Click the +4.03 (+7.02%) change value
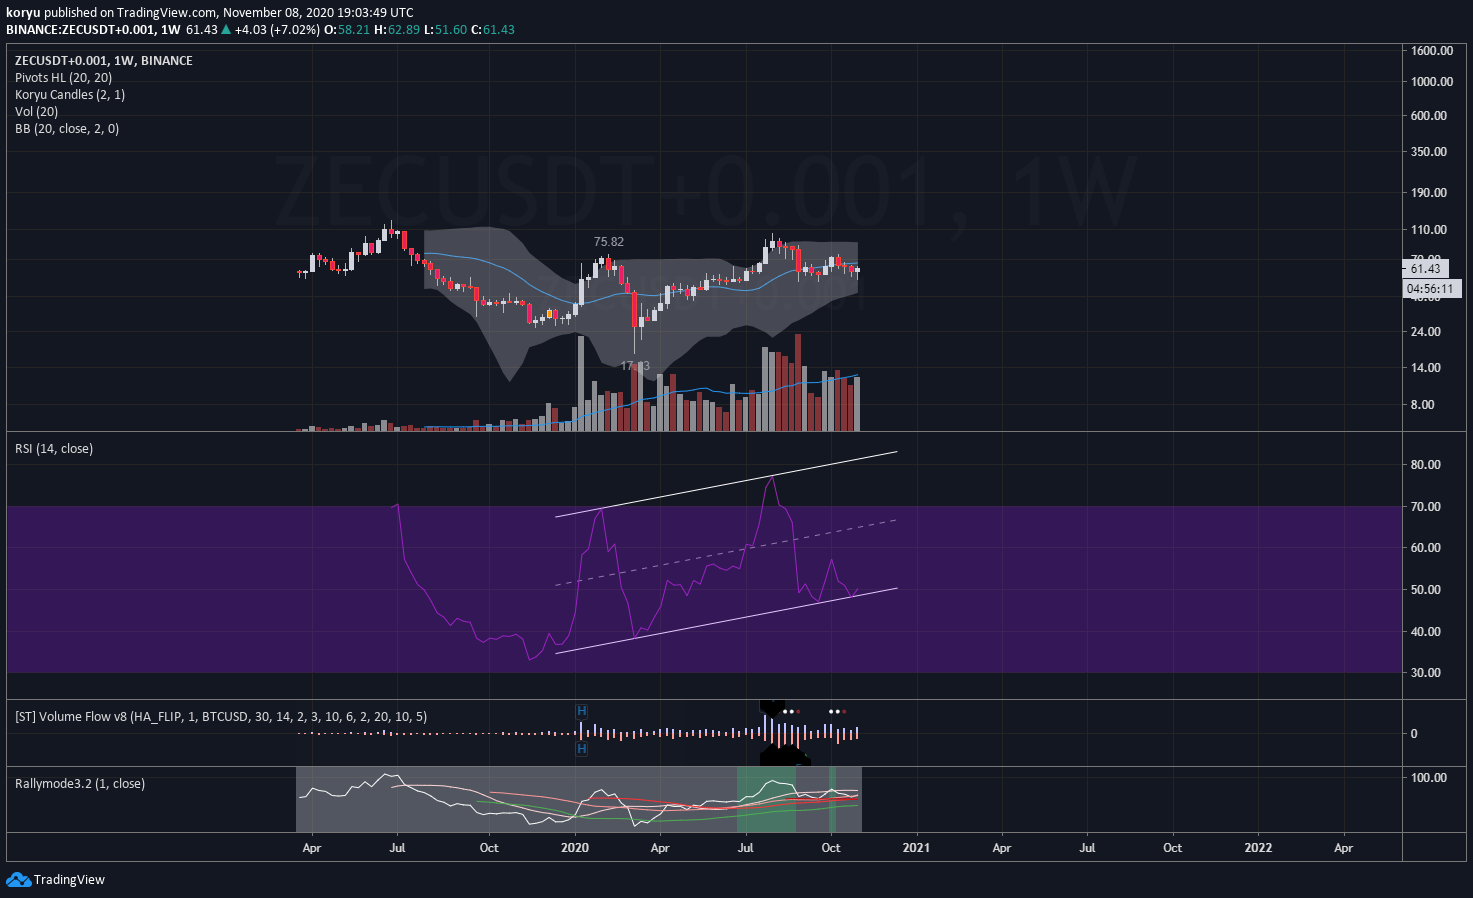 pyautogui.click(x=277, y=30)
